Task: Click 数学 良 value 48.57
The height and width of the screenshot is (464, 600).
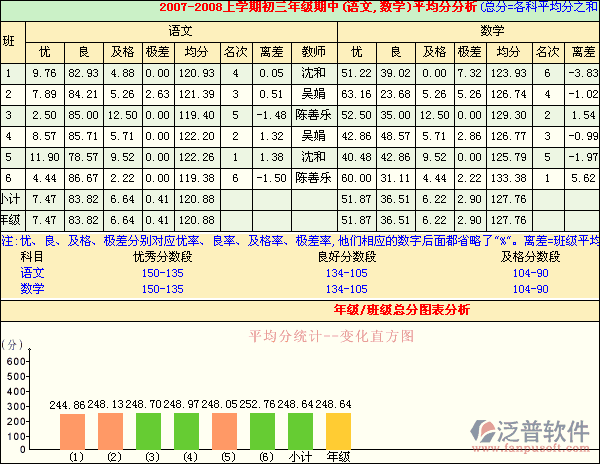Action: (x=395, y=136)
